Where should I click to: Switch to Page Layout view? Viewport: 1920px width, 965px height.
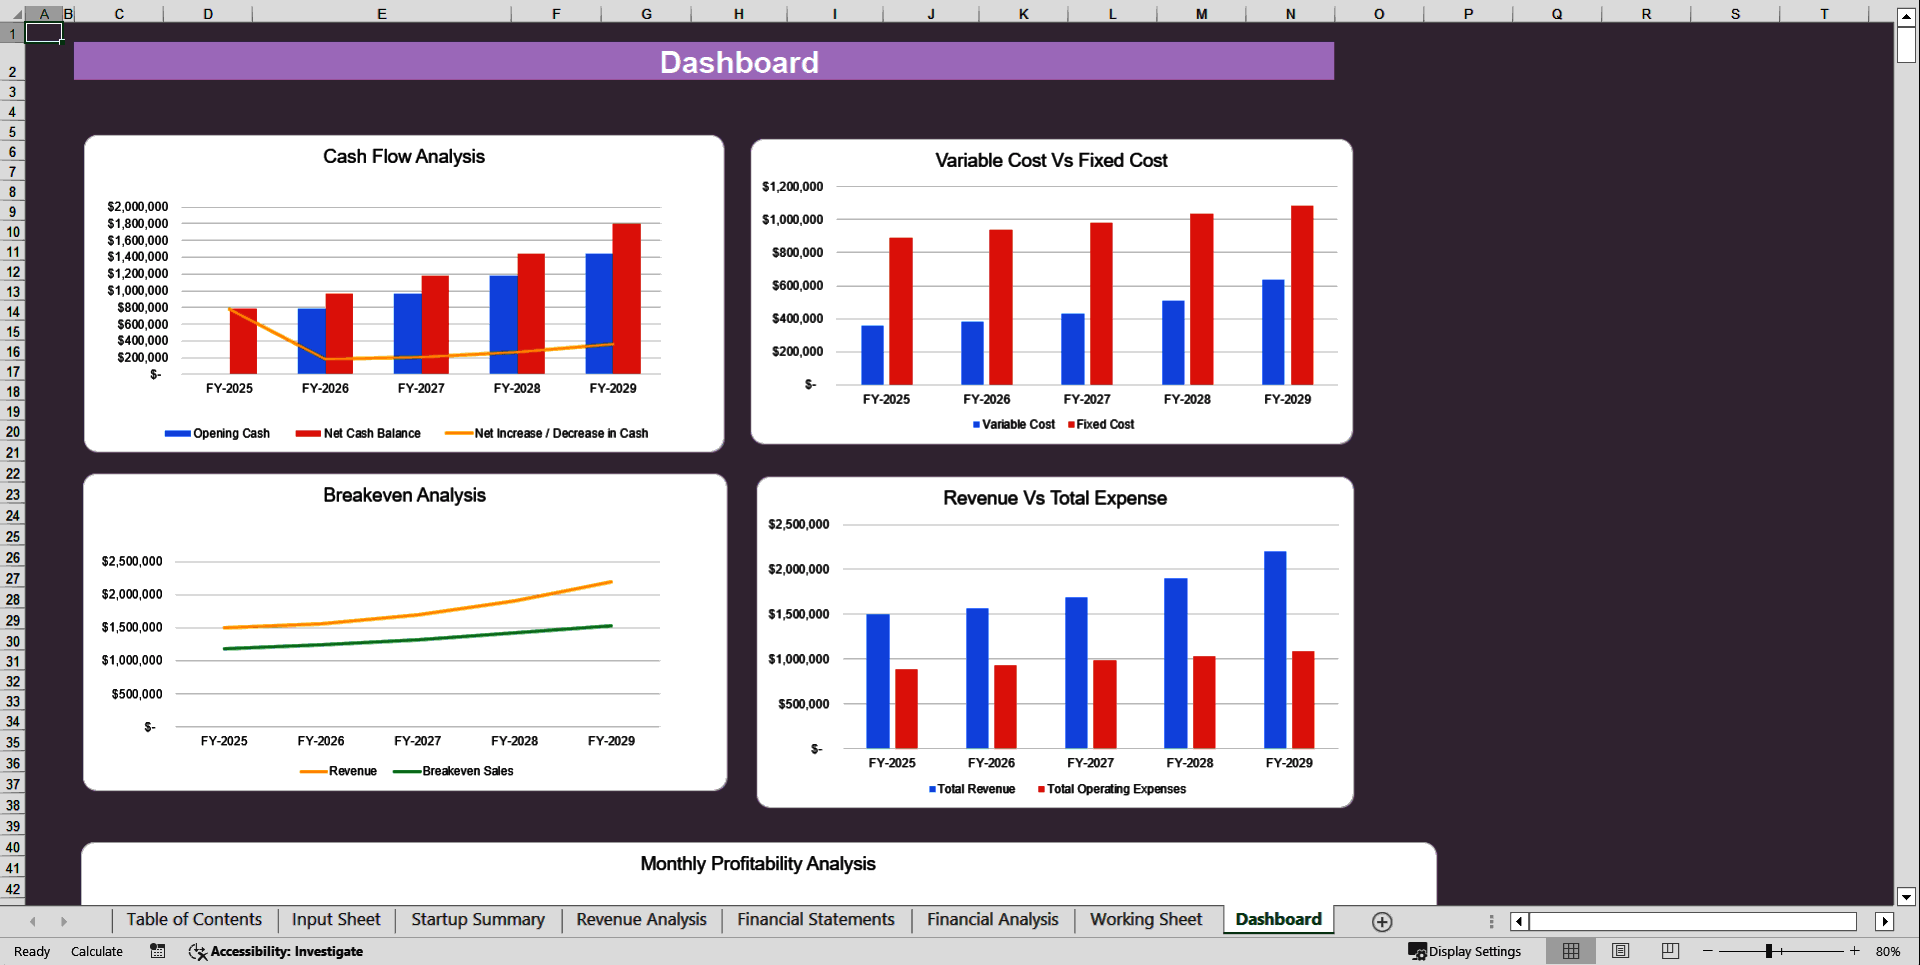pyautogui.click(x=1620, y=951)
